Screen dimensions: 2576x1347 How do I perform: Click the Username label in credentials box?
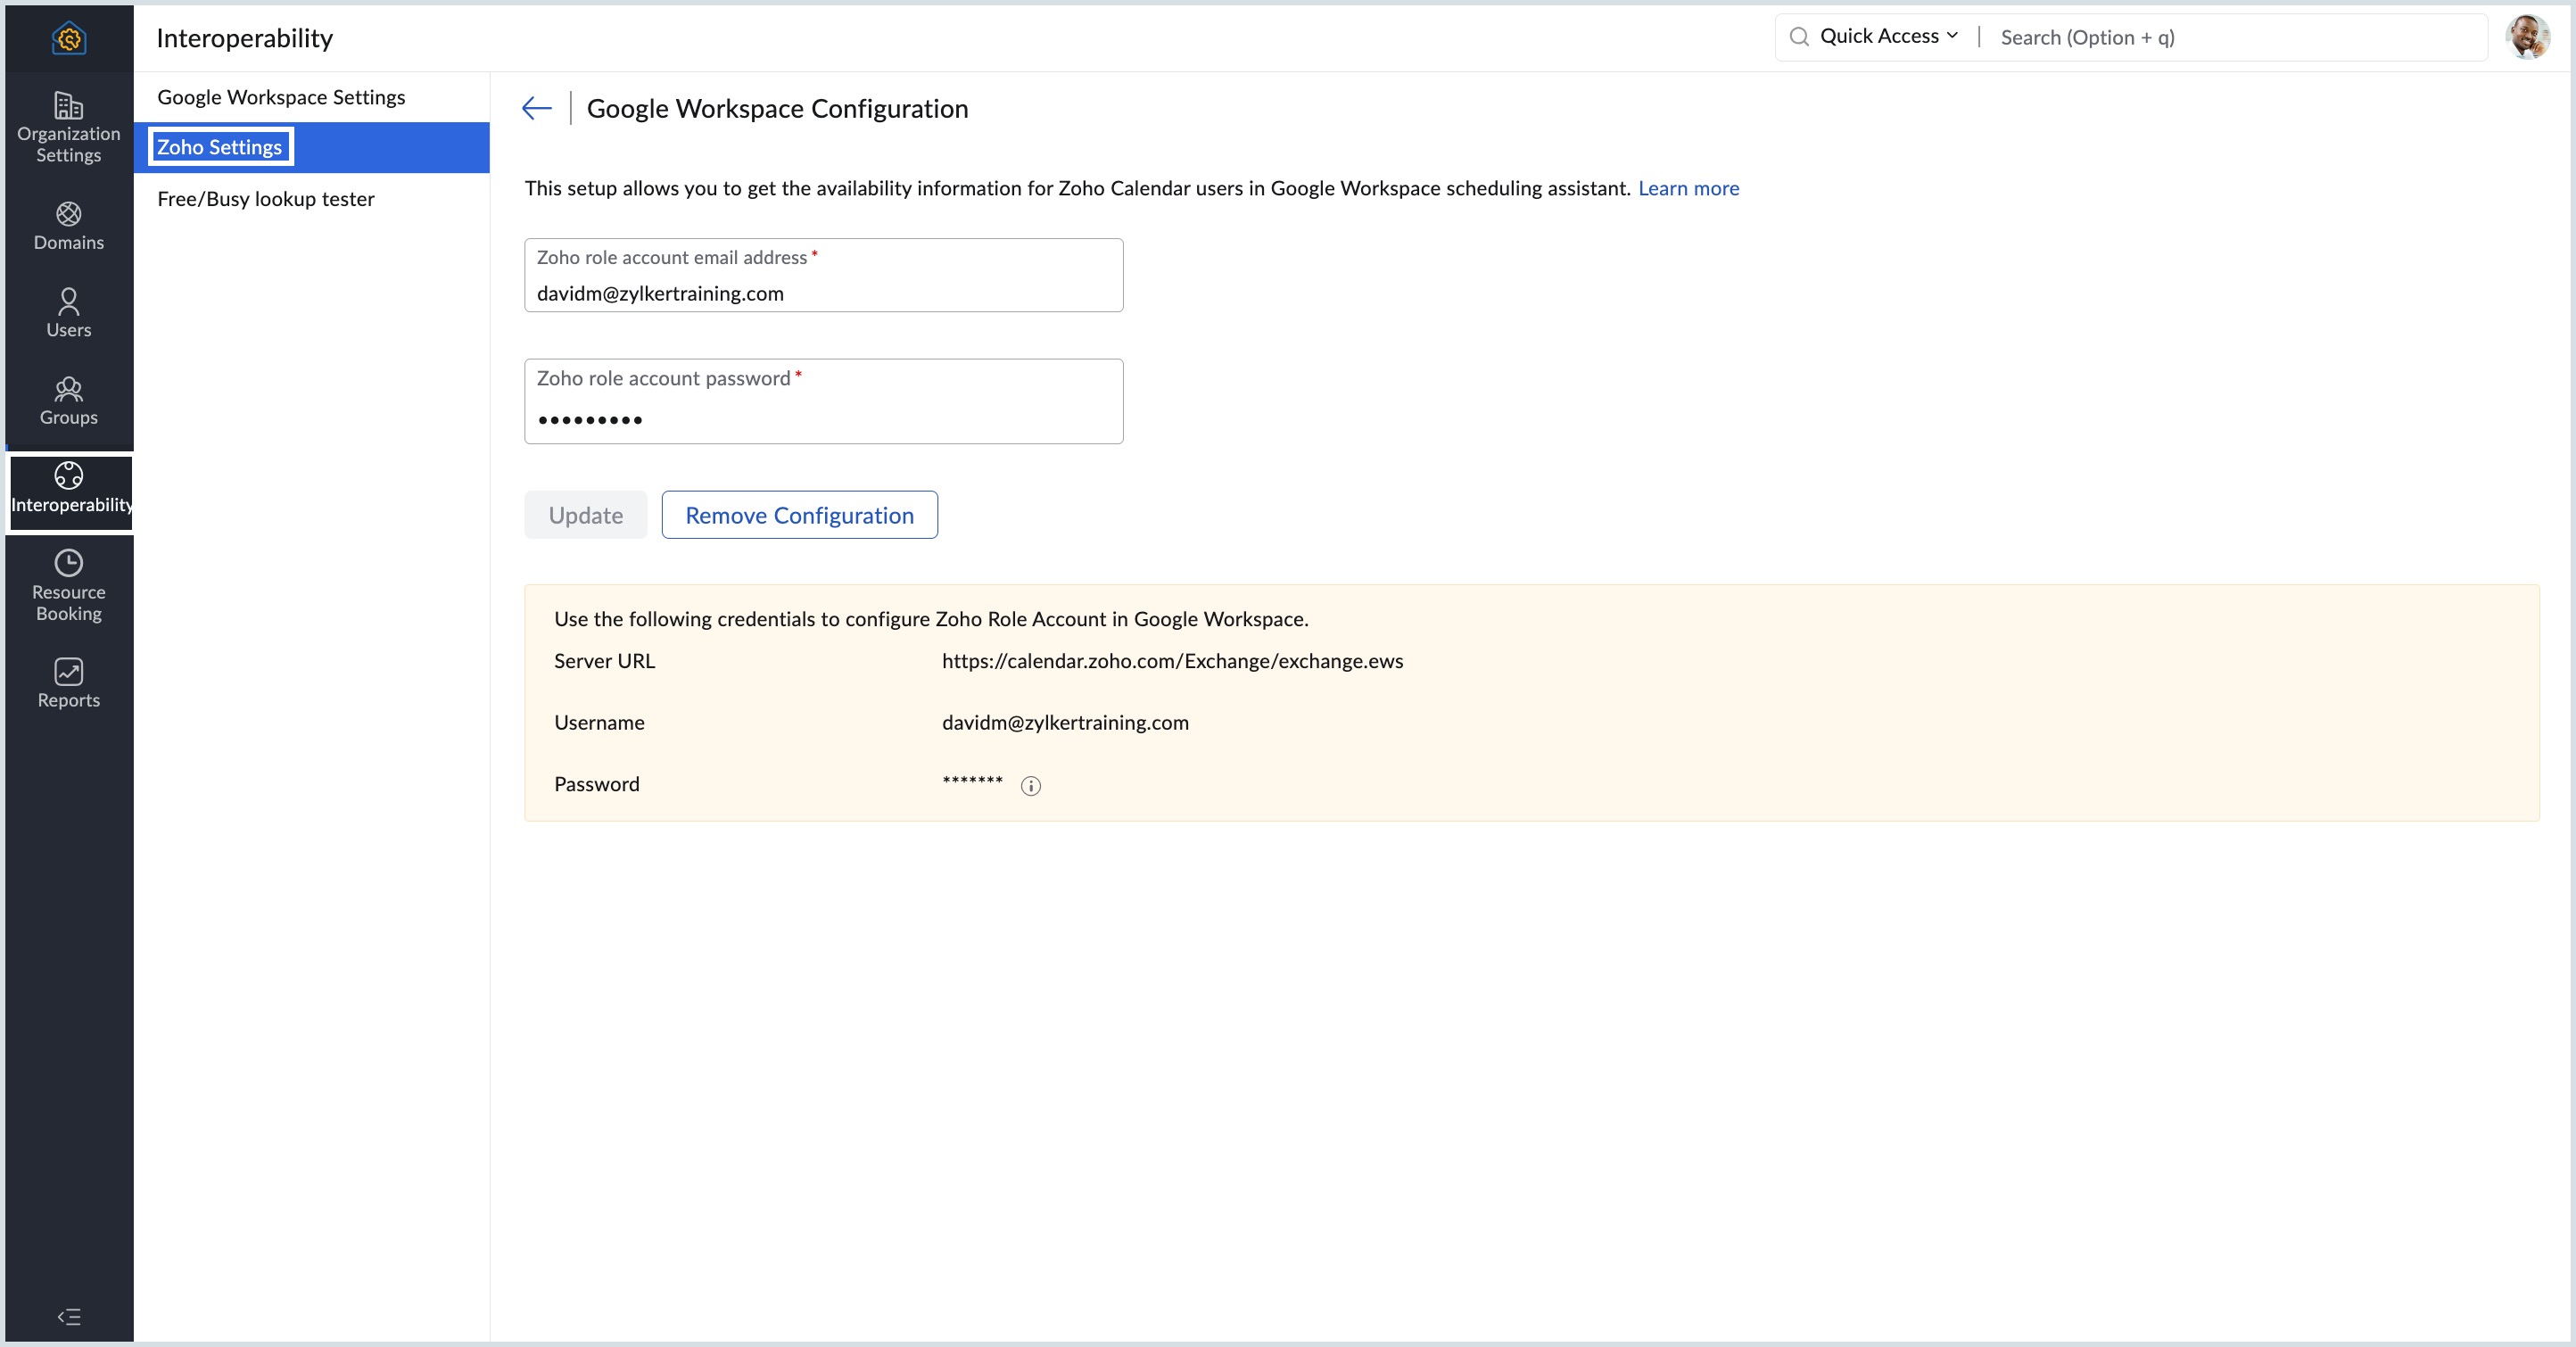pyautogui.click(x=600, y=722)
